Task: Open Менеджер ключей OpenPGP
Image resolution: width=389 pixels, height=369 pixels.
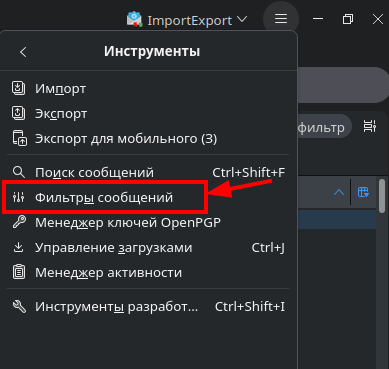Action: pos(148,222)
